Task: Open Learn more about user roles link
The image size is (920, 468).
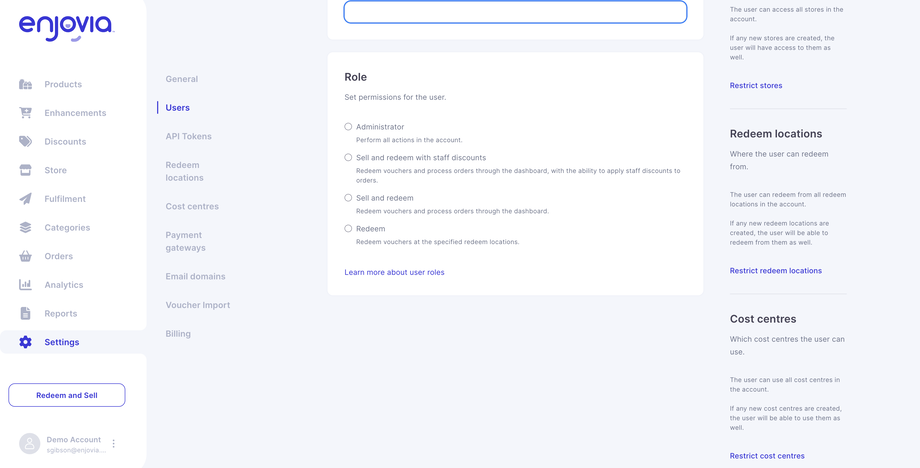Action: click(x=394, y=272)
